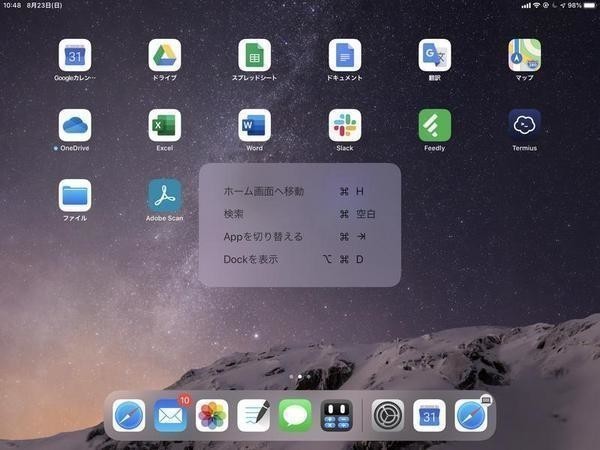The width and height of the screenshot is (600, 450).
Task: Tap the 8月23日(日) date in status bar
Action: (x=44, y=5)
